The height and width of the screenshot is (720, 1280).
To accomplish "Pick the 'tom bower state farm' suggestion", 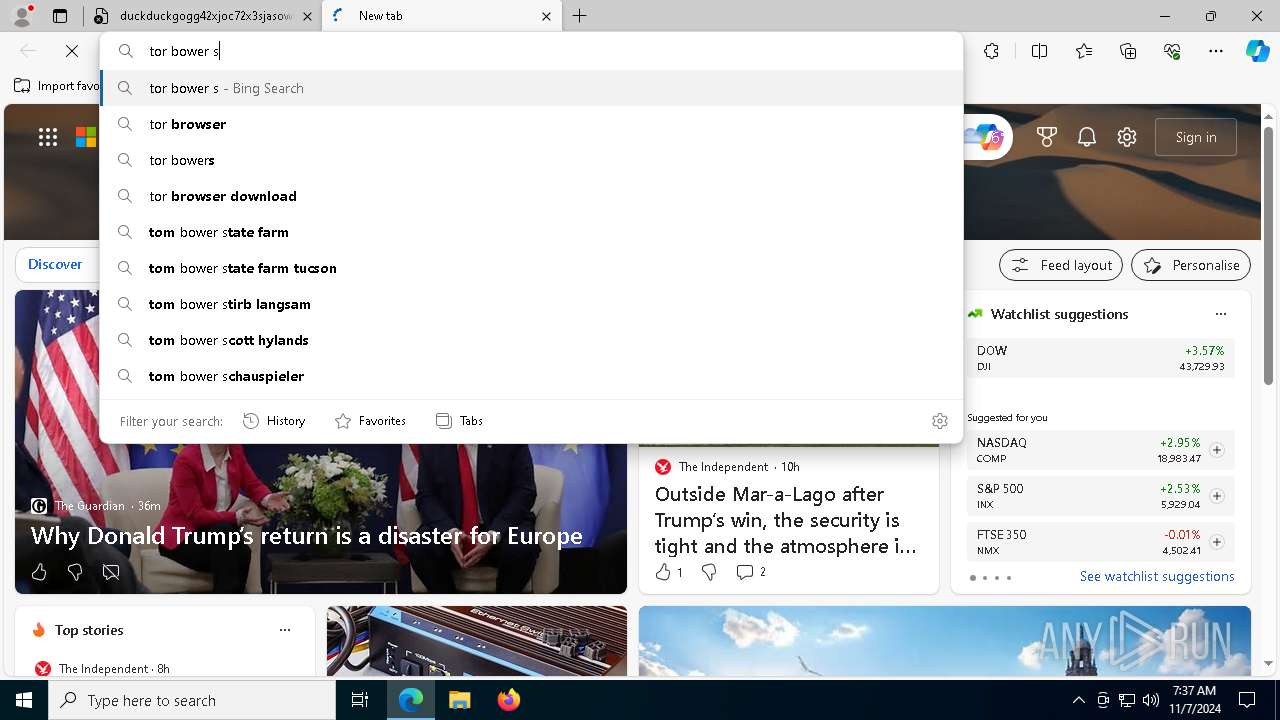I will coord(531,232).
